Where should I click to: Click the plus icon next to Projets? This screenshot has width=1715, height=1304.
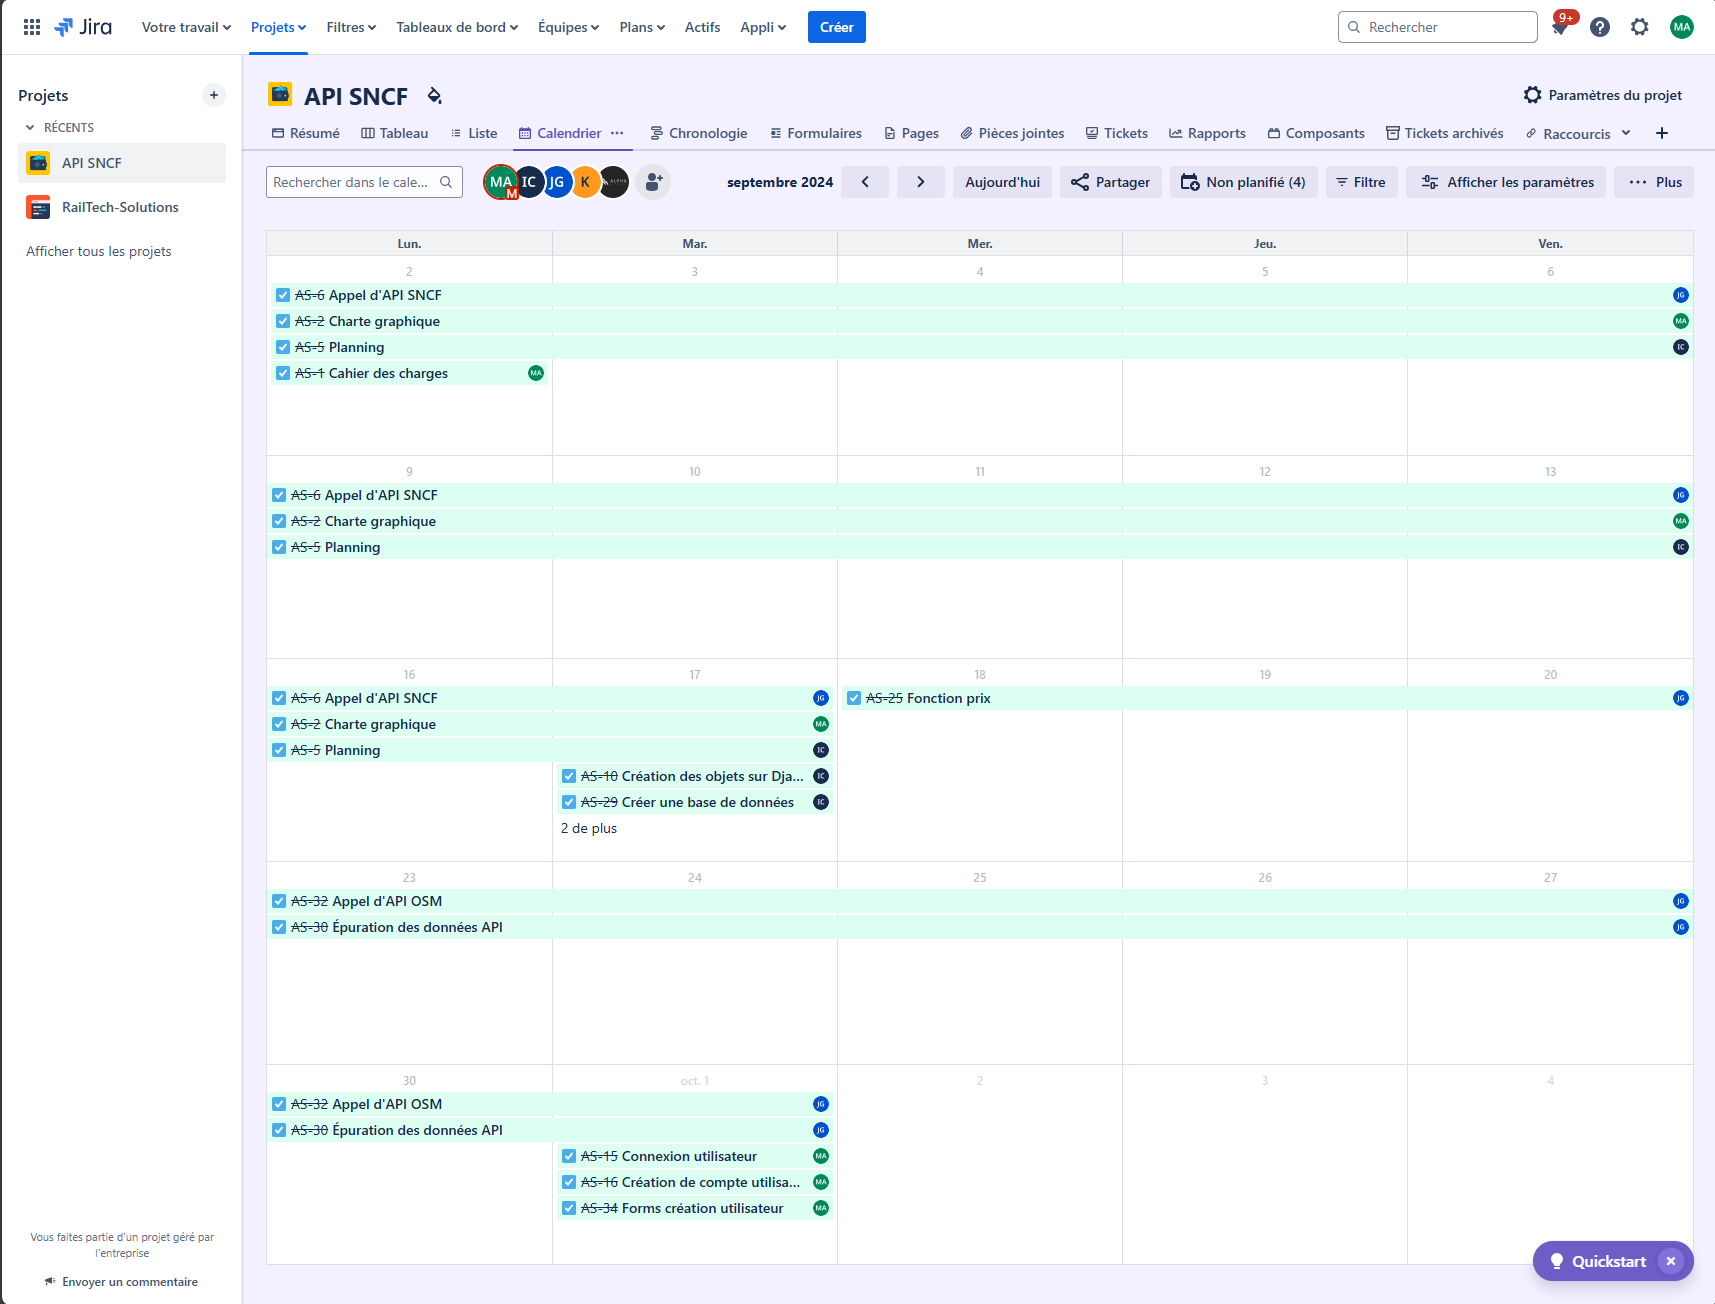coord(213,95)
